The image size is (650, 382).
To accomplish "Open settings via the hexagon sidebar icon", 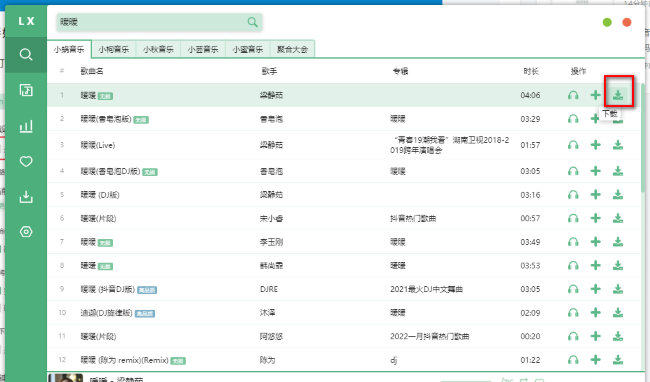I will (x=26, y=232).
